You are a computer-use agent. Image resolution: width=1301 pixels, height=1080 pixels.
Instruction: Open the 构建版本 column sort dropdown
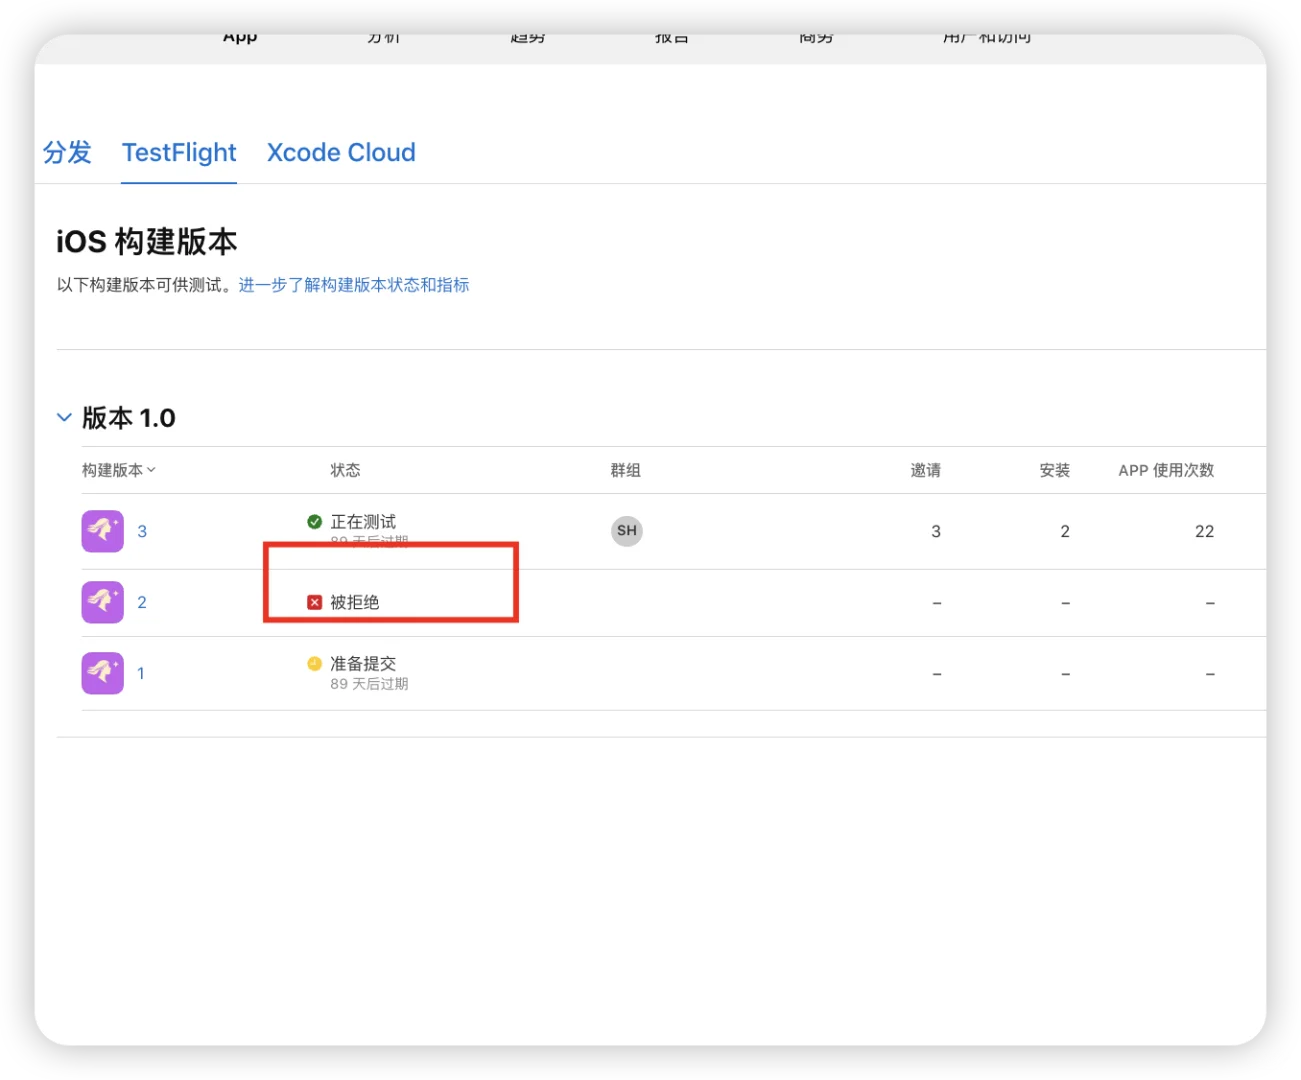(151, 470)
